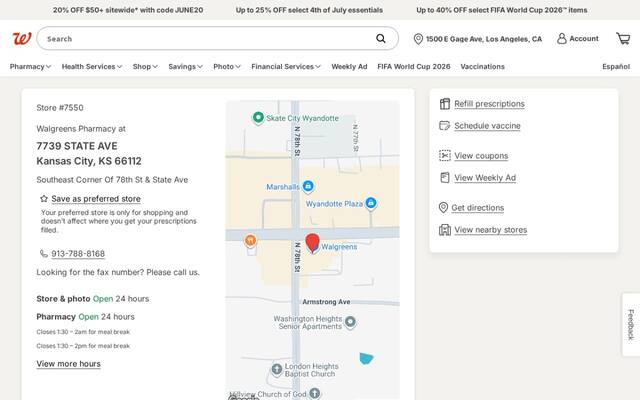Click the 7739 STATE AVE address heading
This screenshot has width=640, height=400.
point(77,146)
